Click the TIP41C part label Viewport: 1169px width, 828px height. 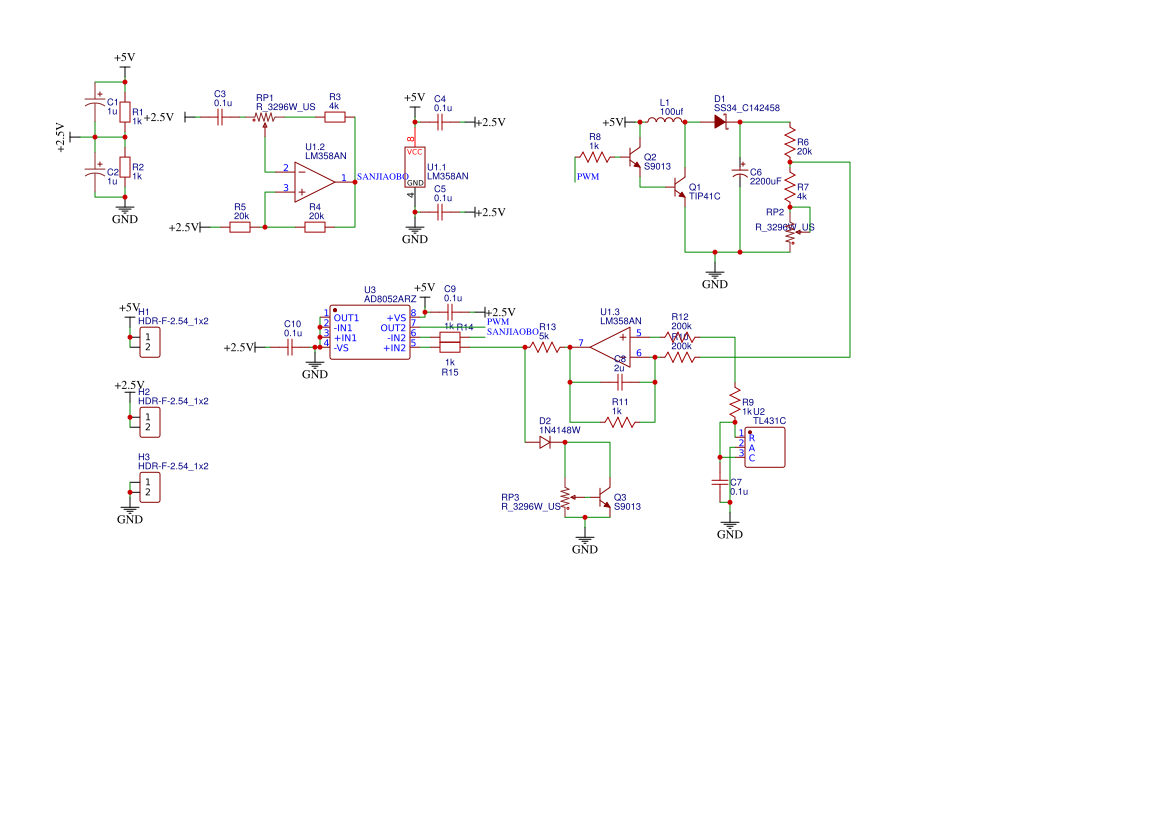[x=705, y=197]
